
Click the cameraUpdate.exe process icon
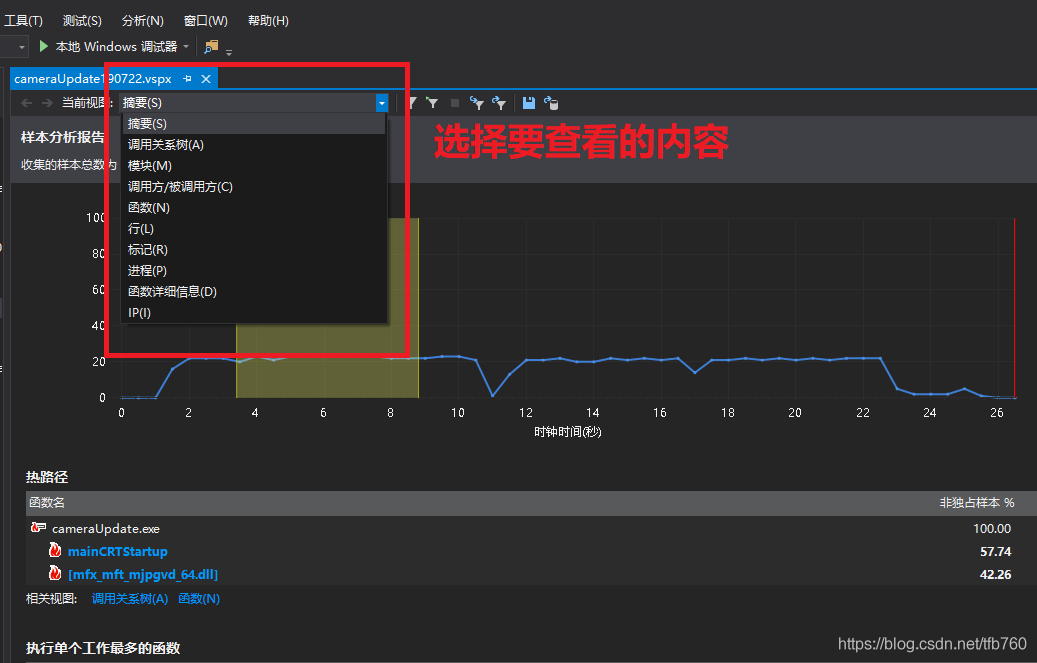pyautogui.click(x=38, y=527)
